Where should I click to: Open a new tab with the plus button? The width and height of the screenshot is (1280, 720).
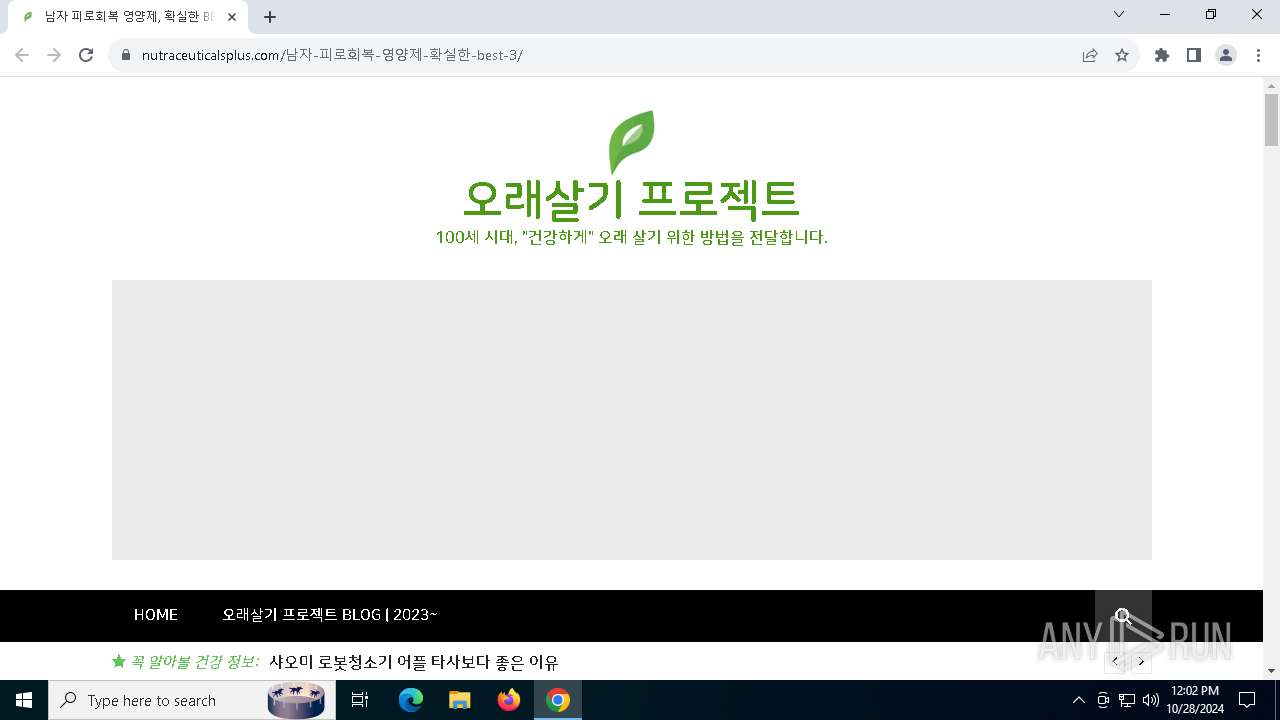pyautogui.click(x=270, y=17)
